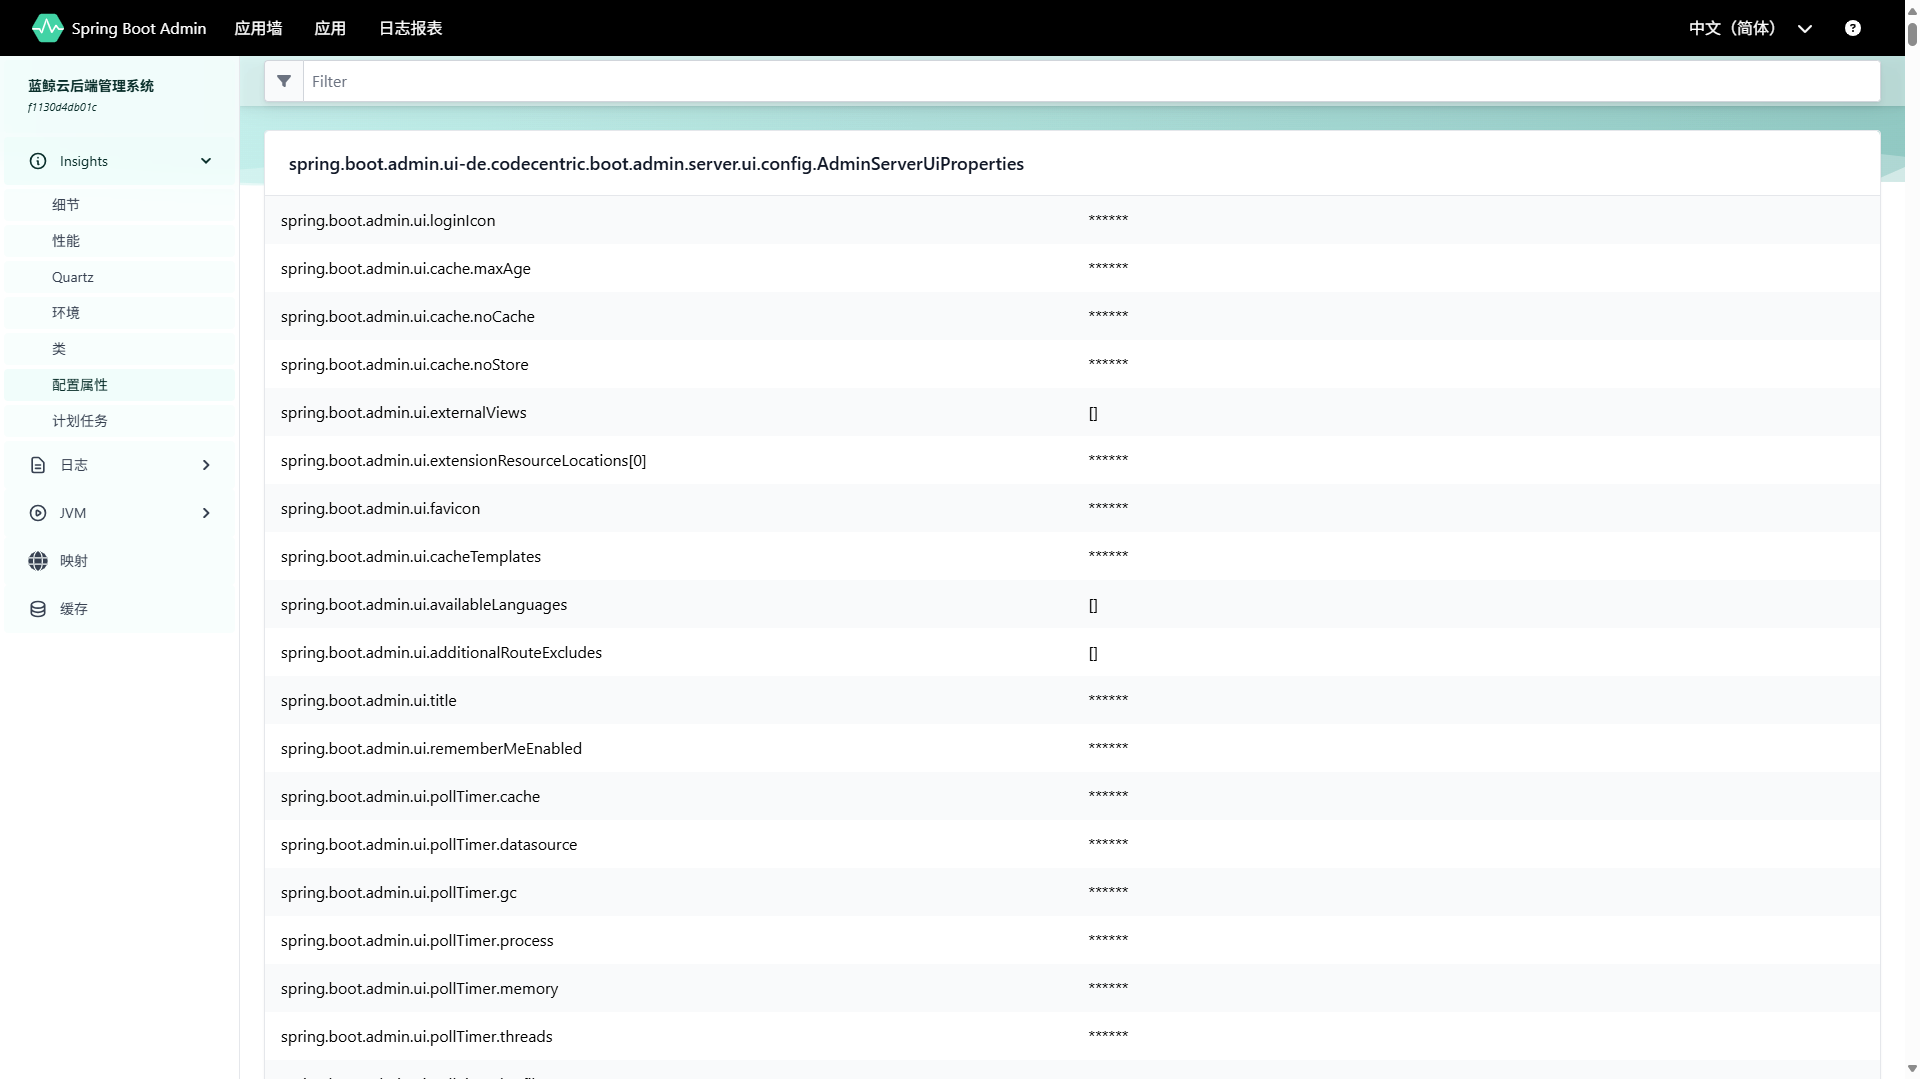This screenshot has height=1079, width=1920.
Task: Click the pollTimer.datasource property
Action: point(429,844)
